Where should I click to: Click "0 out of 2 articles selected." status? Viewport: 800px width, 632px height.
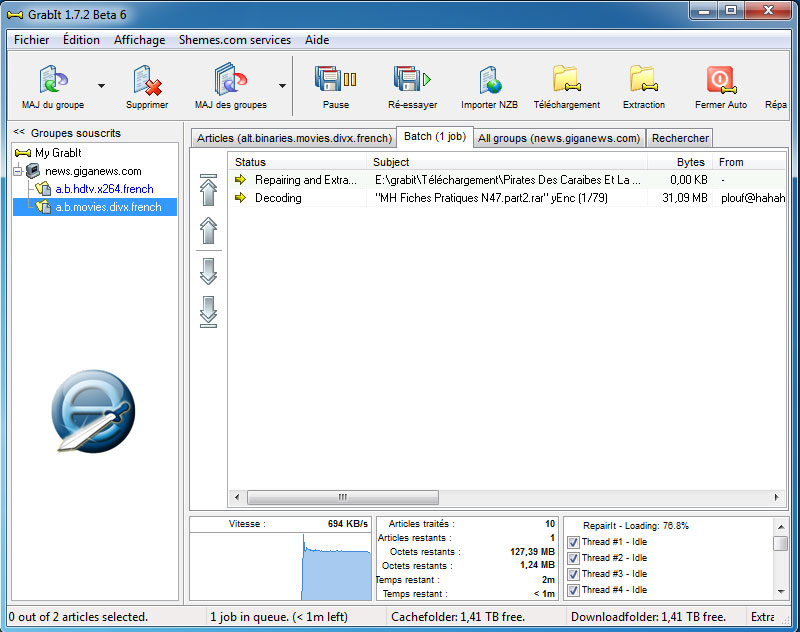[x=78, y=617]
